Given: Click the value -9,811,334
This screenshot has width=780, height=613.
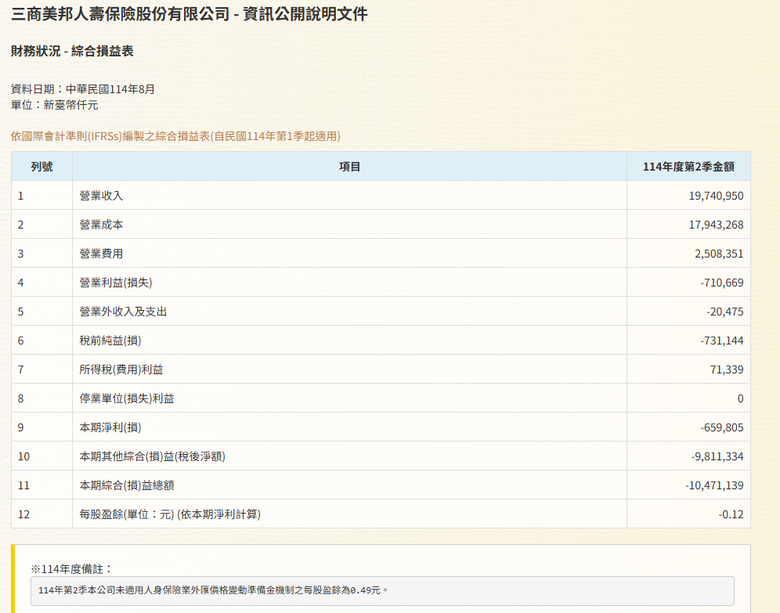Looking at the screenshot, I should point(717,456).
